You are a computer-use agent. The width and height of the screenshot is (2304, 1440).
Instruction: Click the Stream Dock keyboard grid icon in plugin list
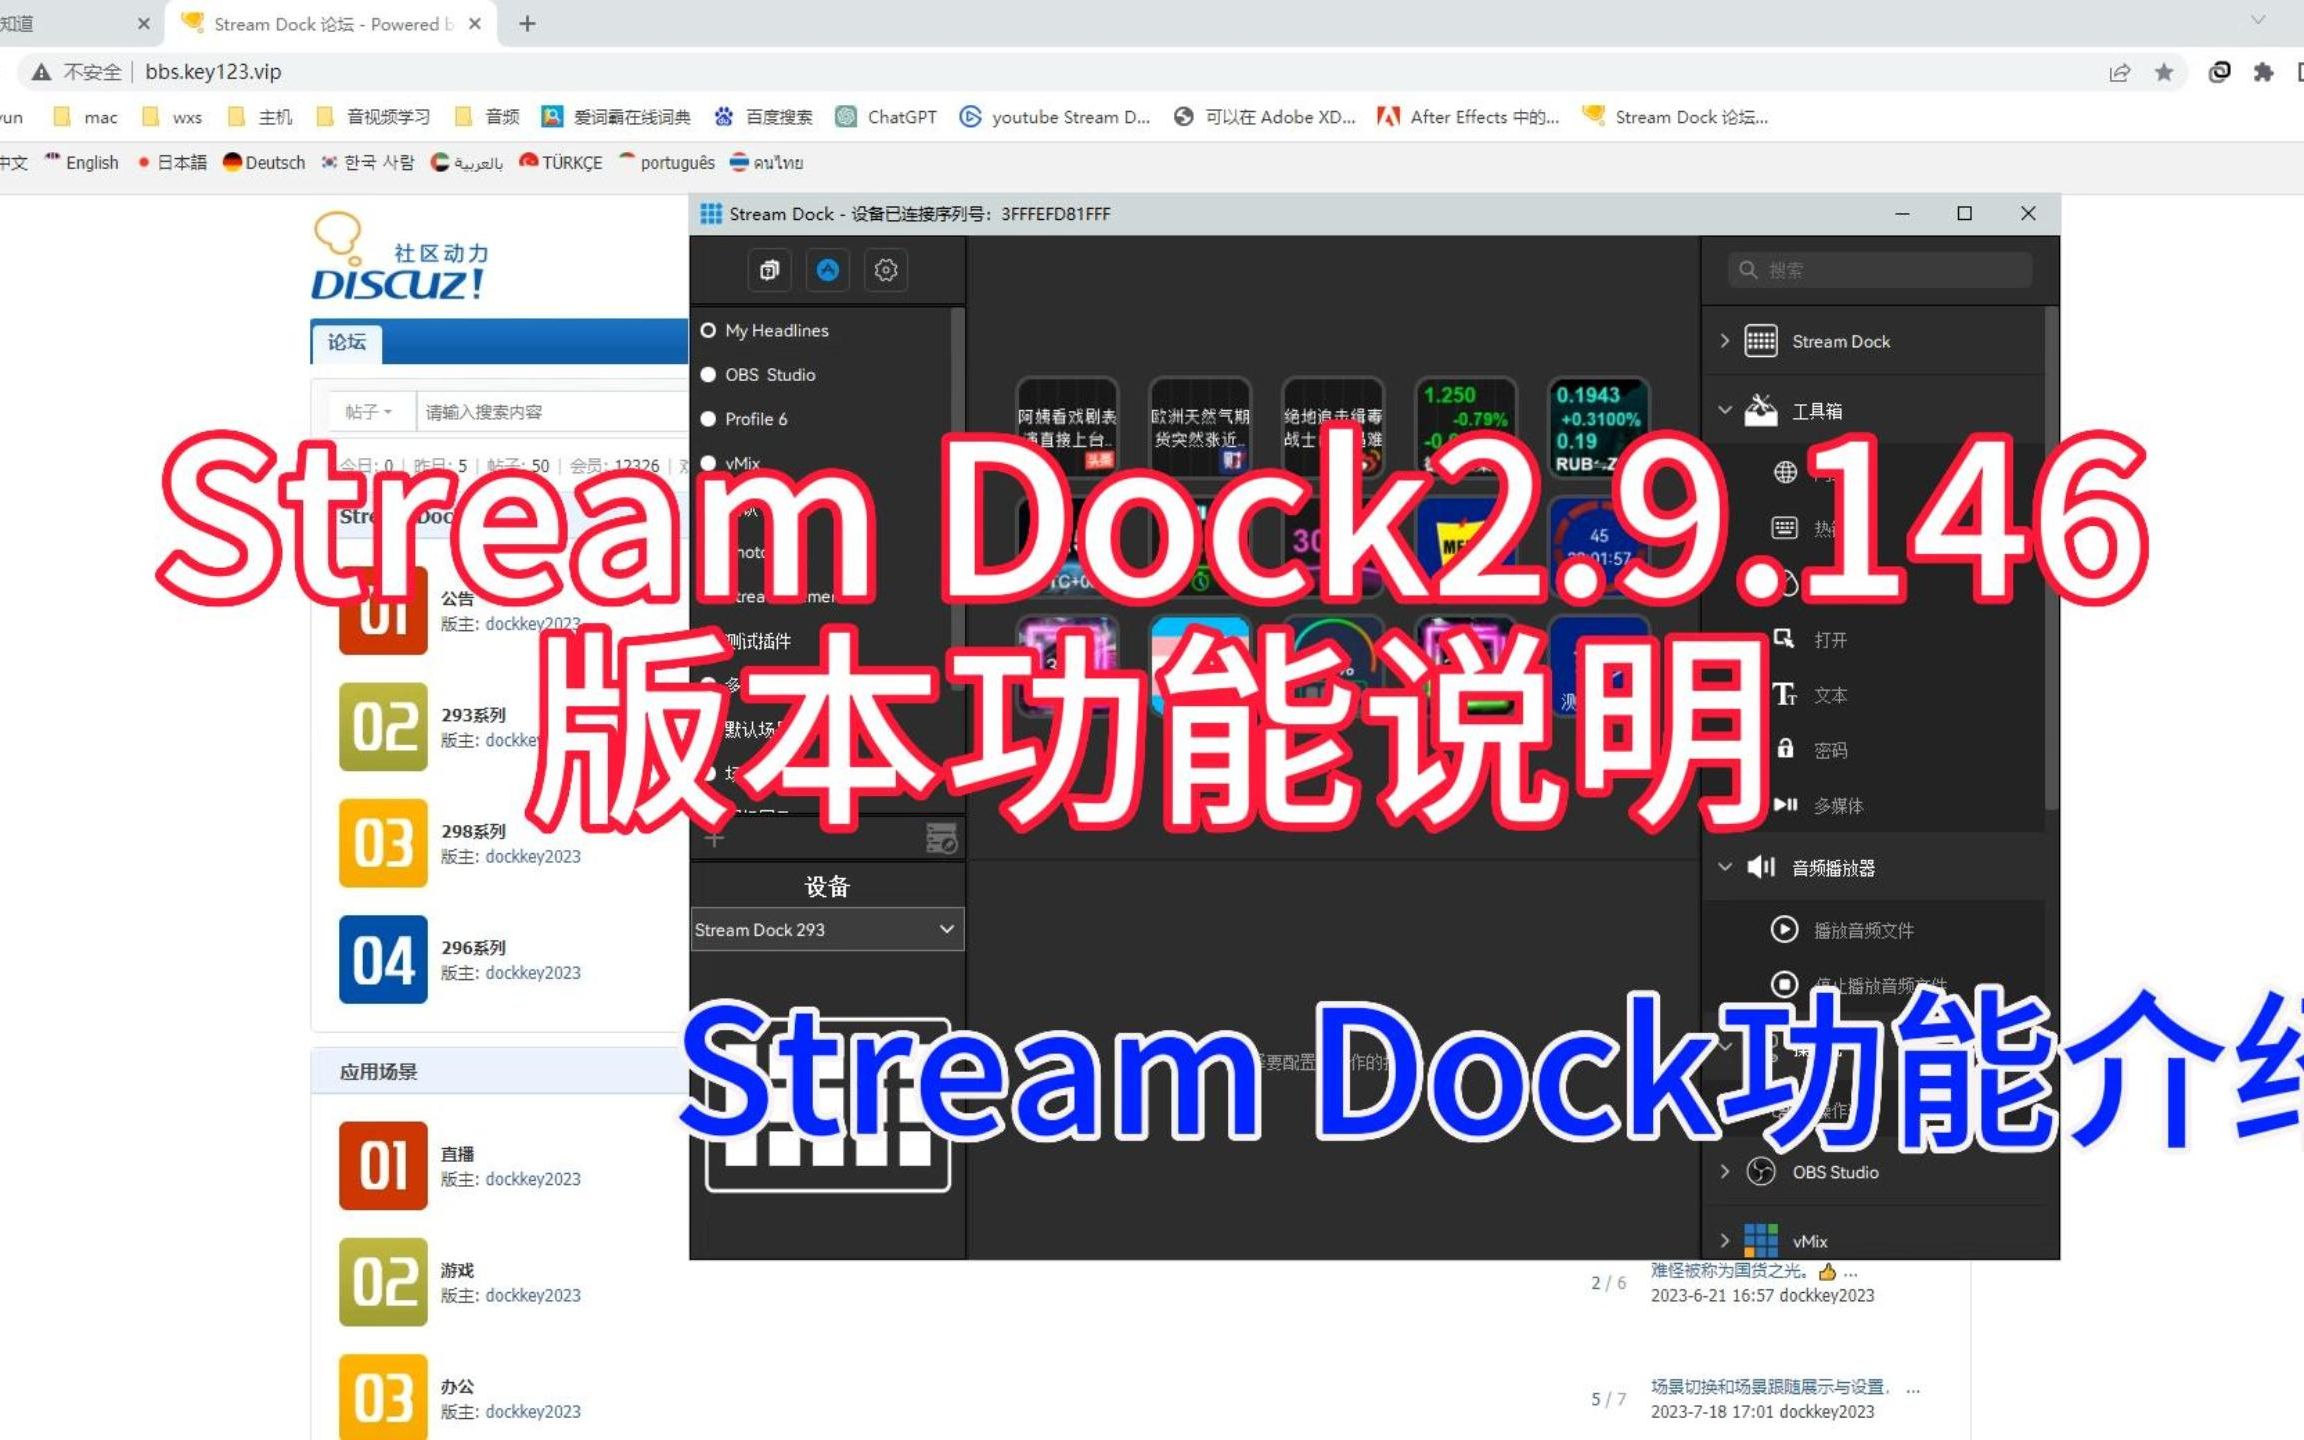[x=1761, y=341]
